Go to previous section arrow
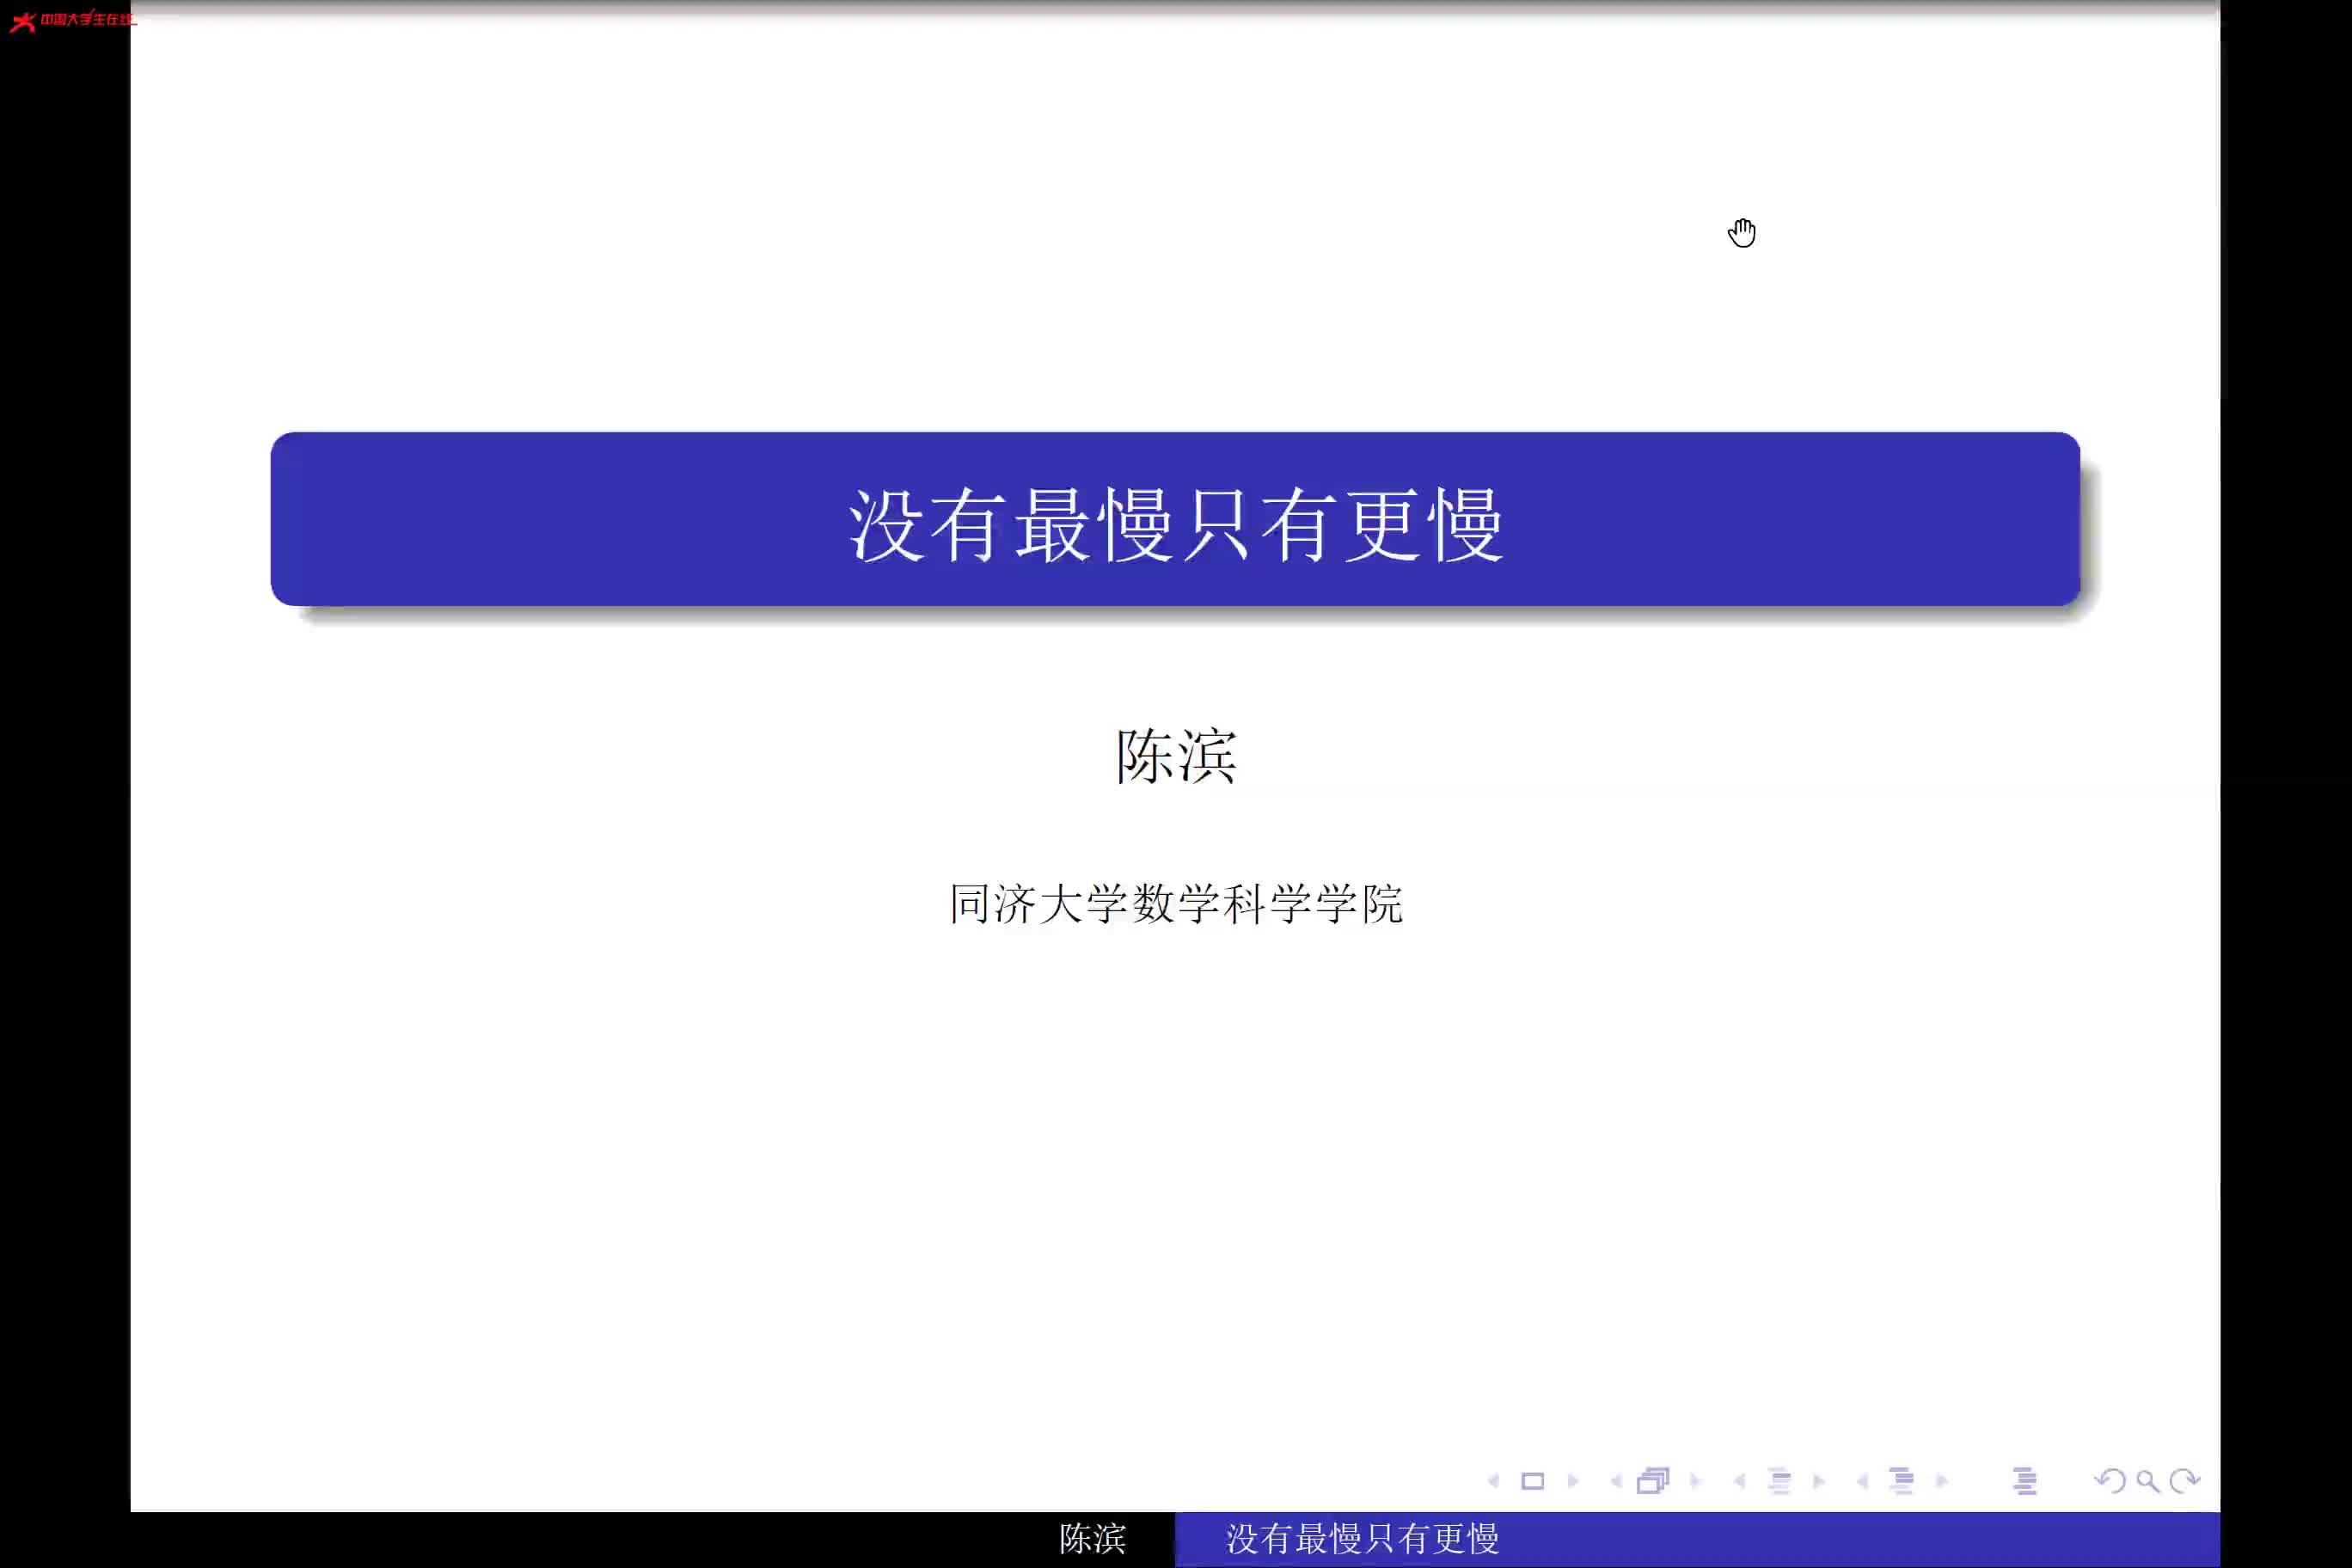 click(x=1862, y=1481)
